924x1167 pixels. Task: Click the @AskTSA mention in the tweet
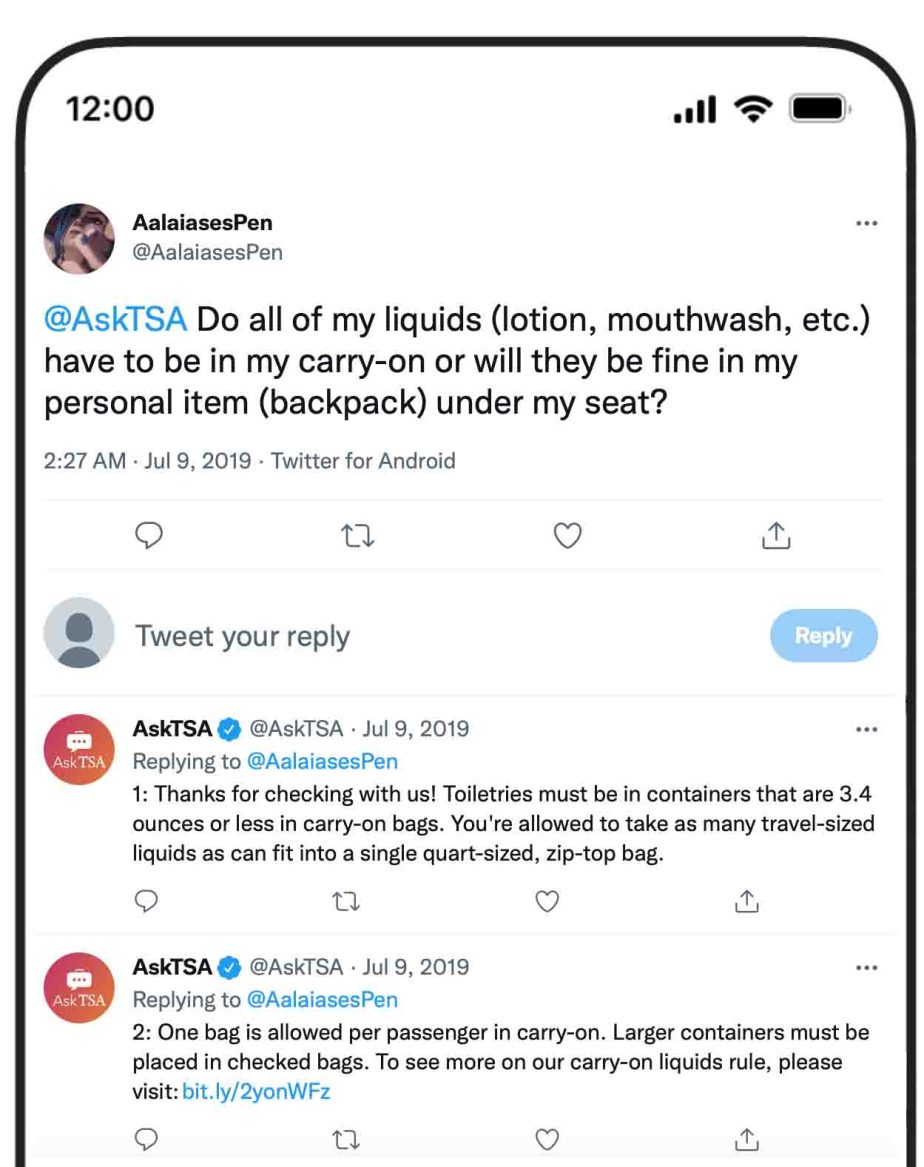(115, 319)
